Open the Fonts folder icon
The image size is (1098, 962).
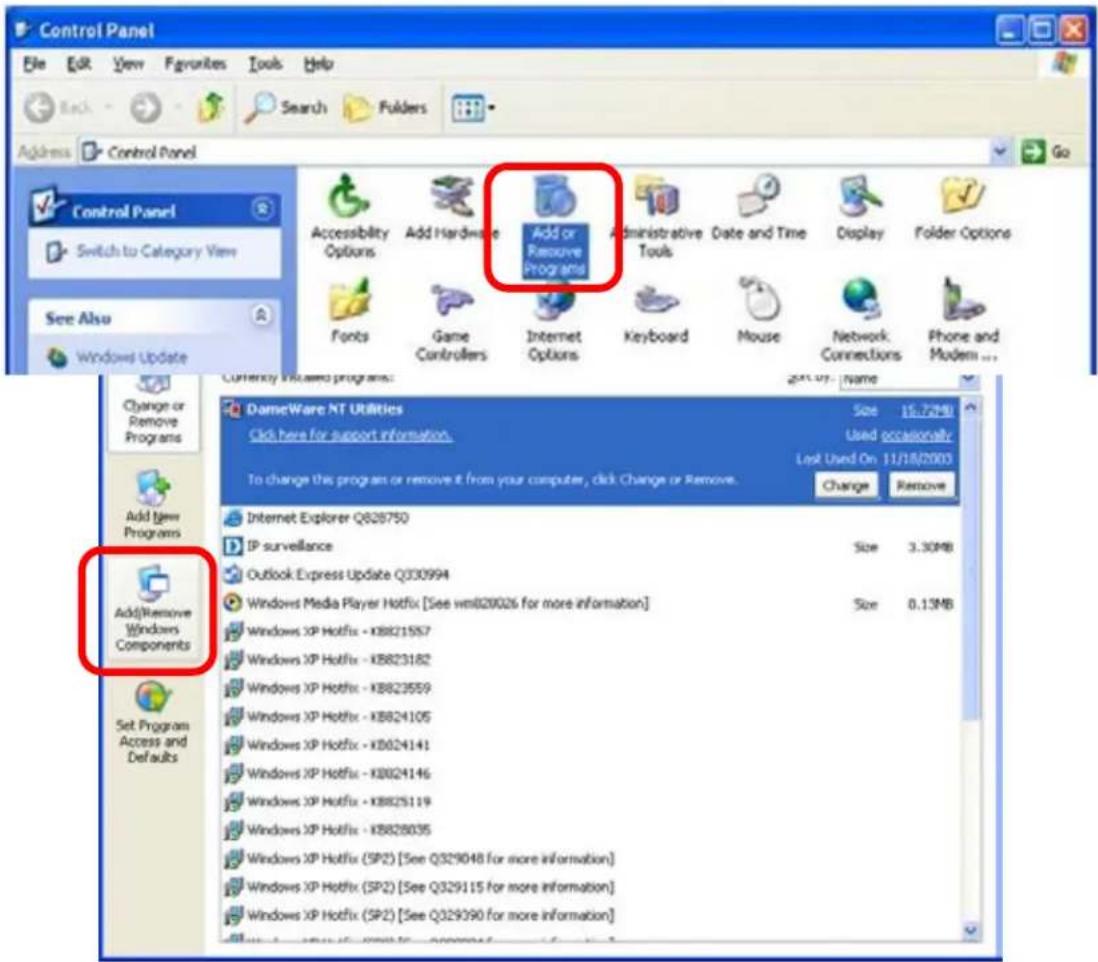[x=349, y=311]
